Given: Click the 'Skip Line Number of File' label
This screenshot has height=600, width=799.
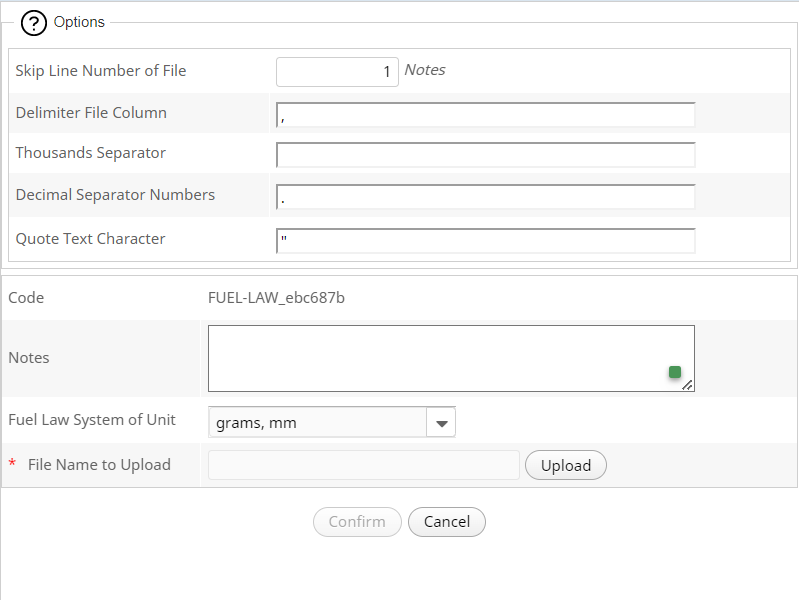Looking at the screenshot, I should click(101, 71).
